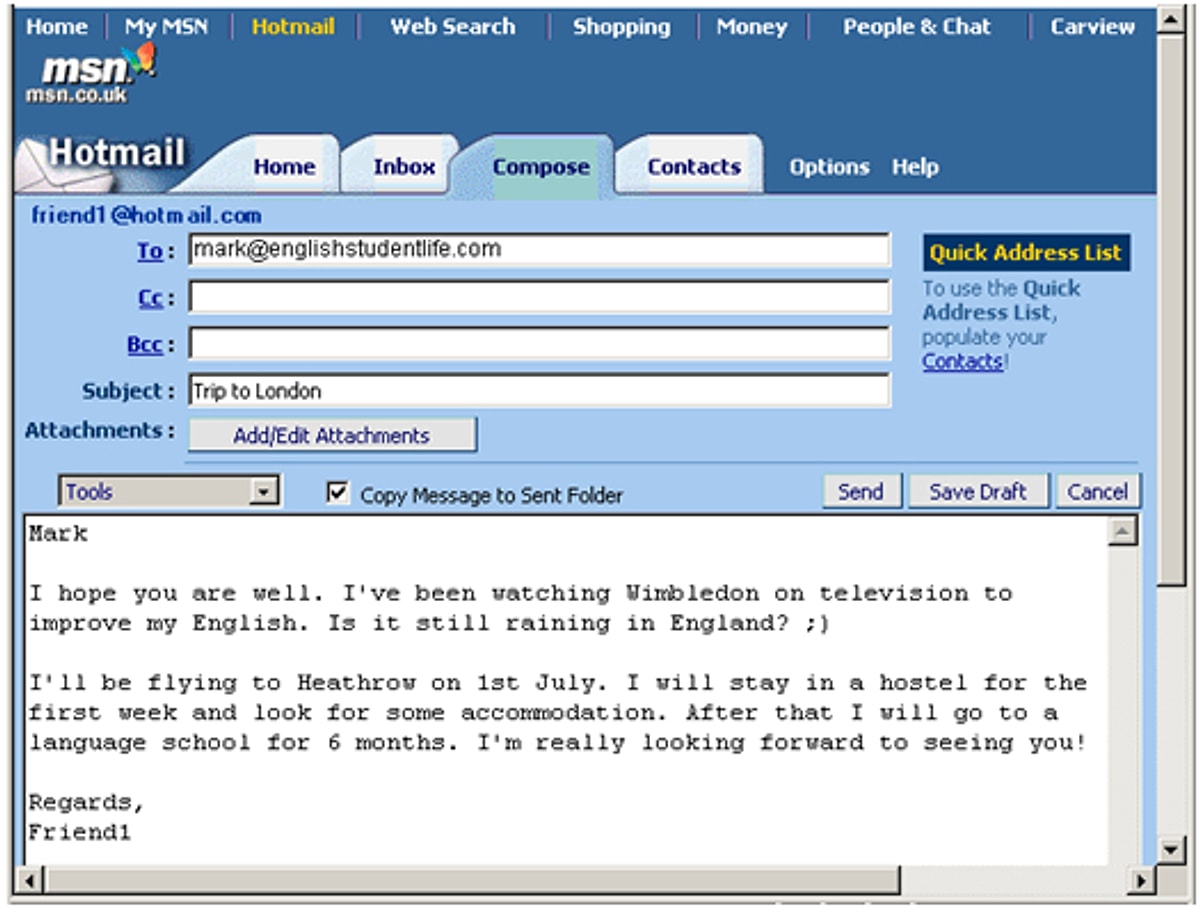
Task: Save the message with Save Draft
Action: click(977, 492)
